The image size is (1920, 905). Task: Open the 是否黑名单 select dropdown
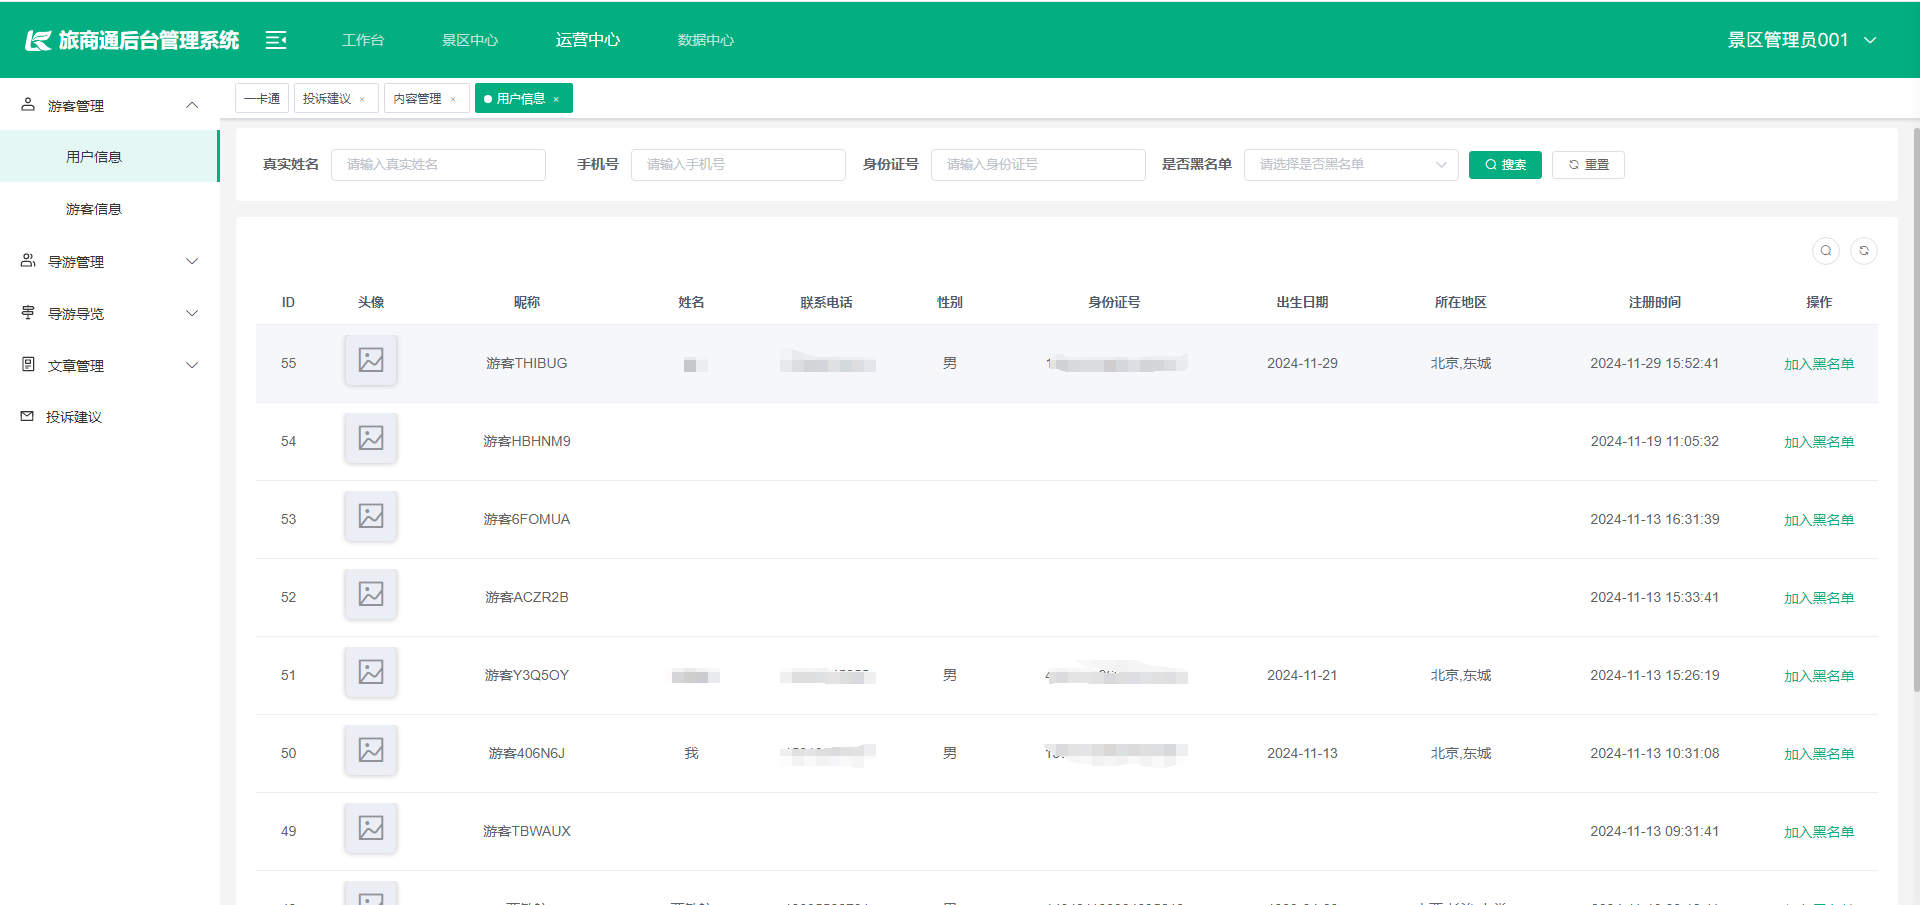pyautogui.click(x=1351, y=165)
